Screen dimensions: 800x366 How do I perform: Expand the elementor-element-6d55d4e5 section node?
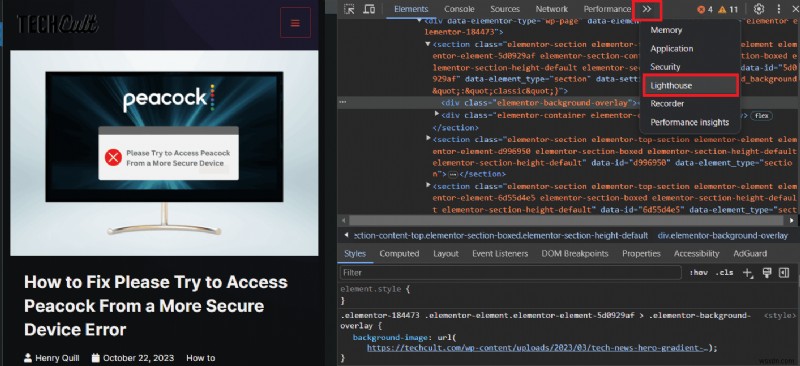click(x=428, y=185)
